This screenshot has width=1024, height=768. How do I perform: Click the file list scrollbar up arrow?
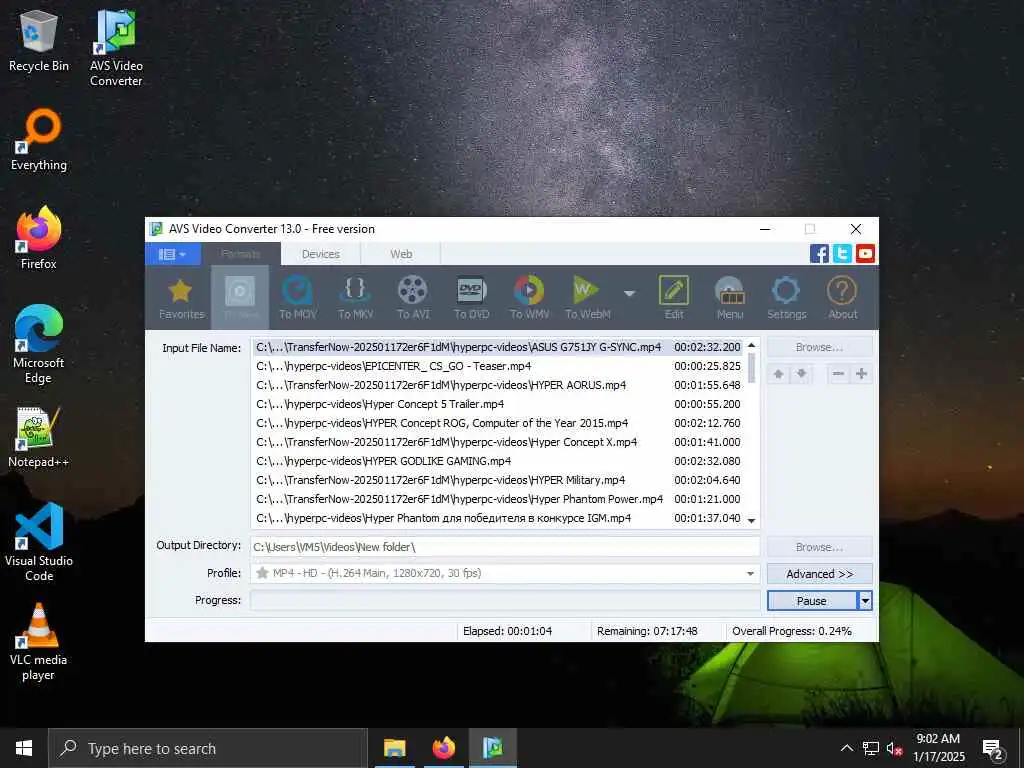click(x=752, y=345)
